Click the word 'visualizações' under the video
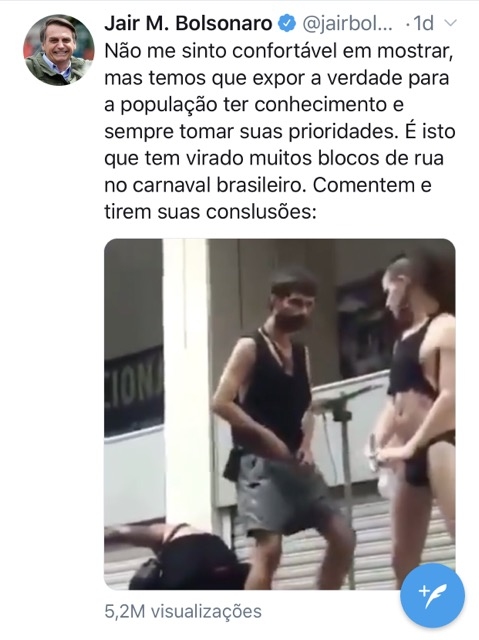The width and height of the screenshot is (479, 640). [206, 611]
